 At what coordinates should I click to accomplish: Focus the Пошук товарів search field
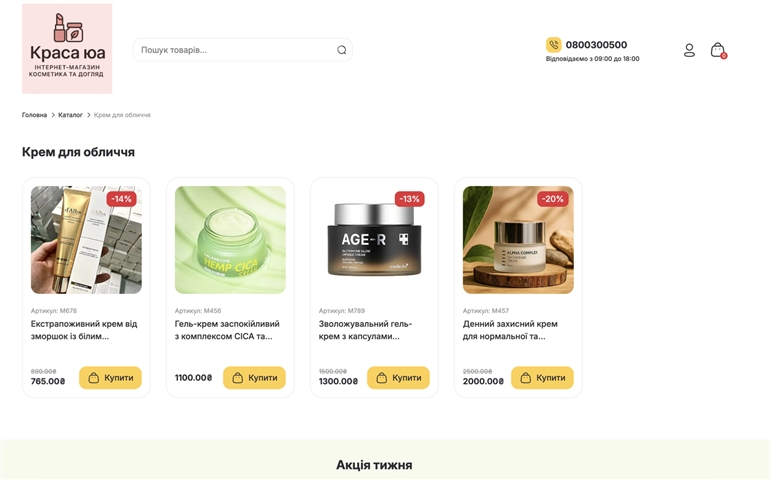pyautogui.click(x=235, y=50)
